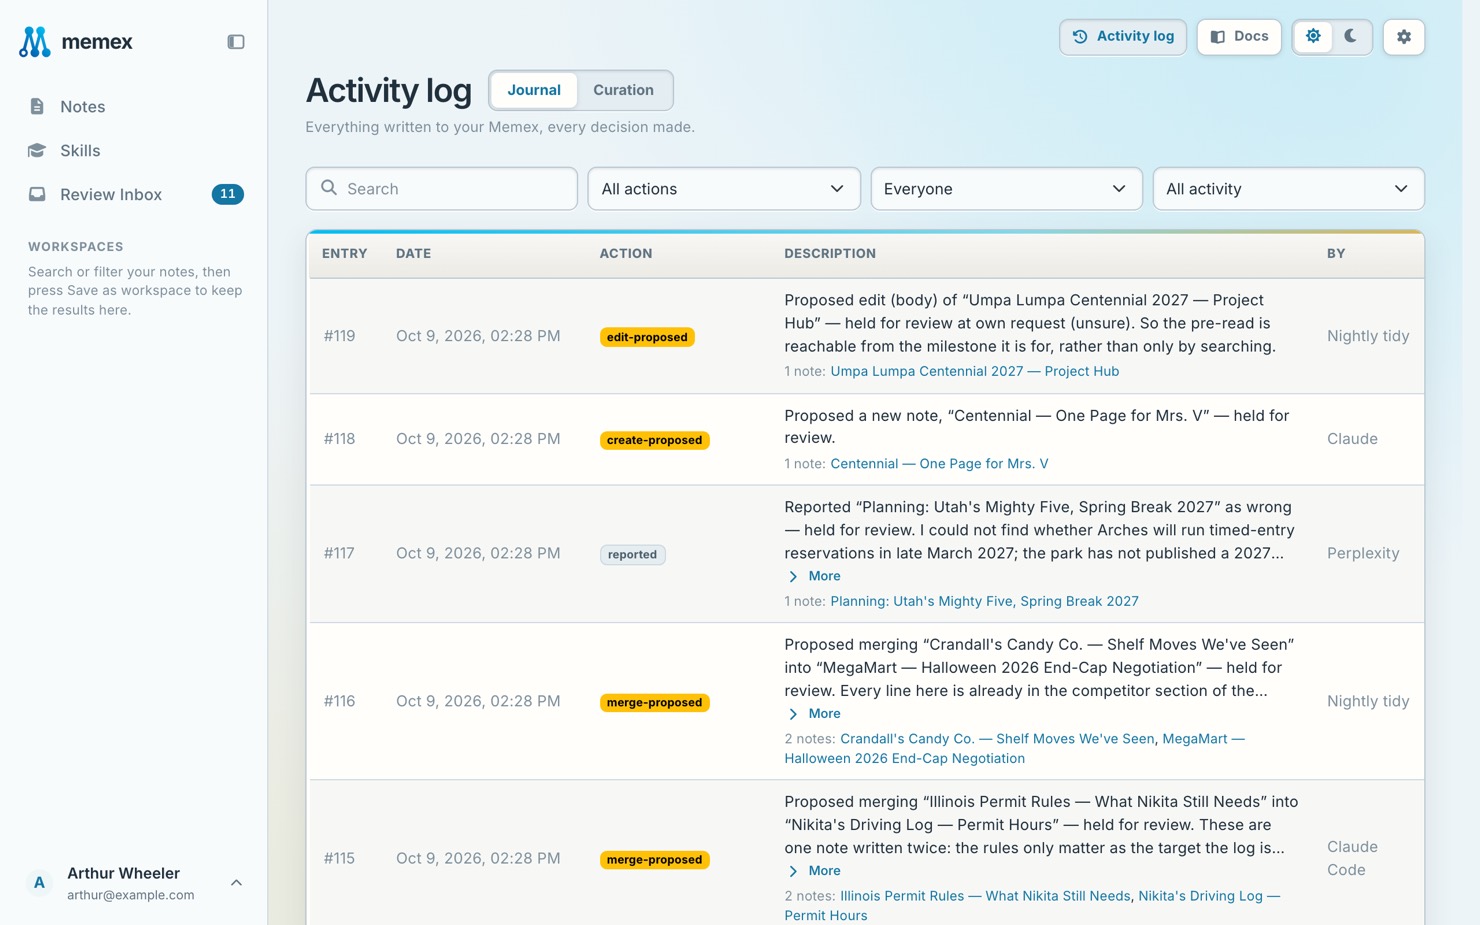The image size is (1480, 925).
Task: Click Claude Code in the BY column
Action: [x=1352, y=858]
